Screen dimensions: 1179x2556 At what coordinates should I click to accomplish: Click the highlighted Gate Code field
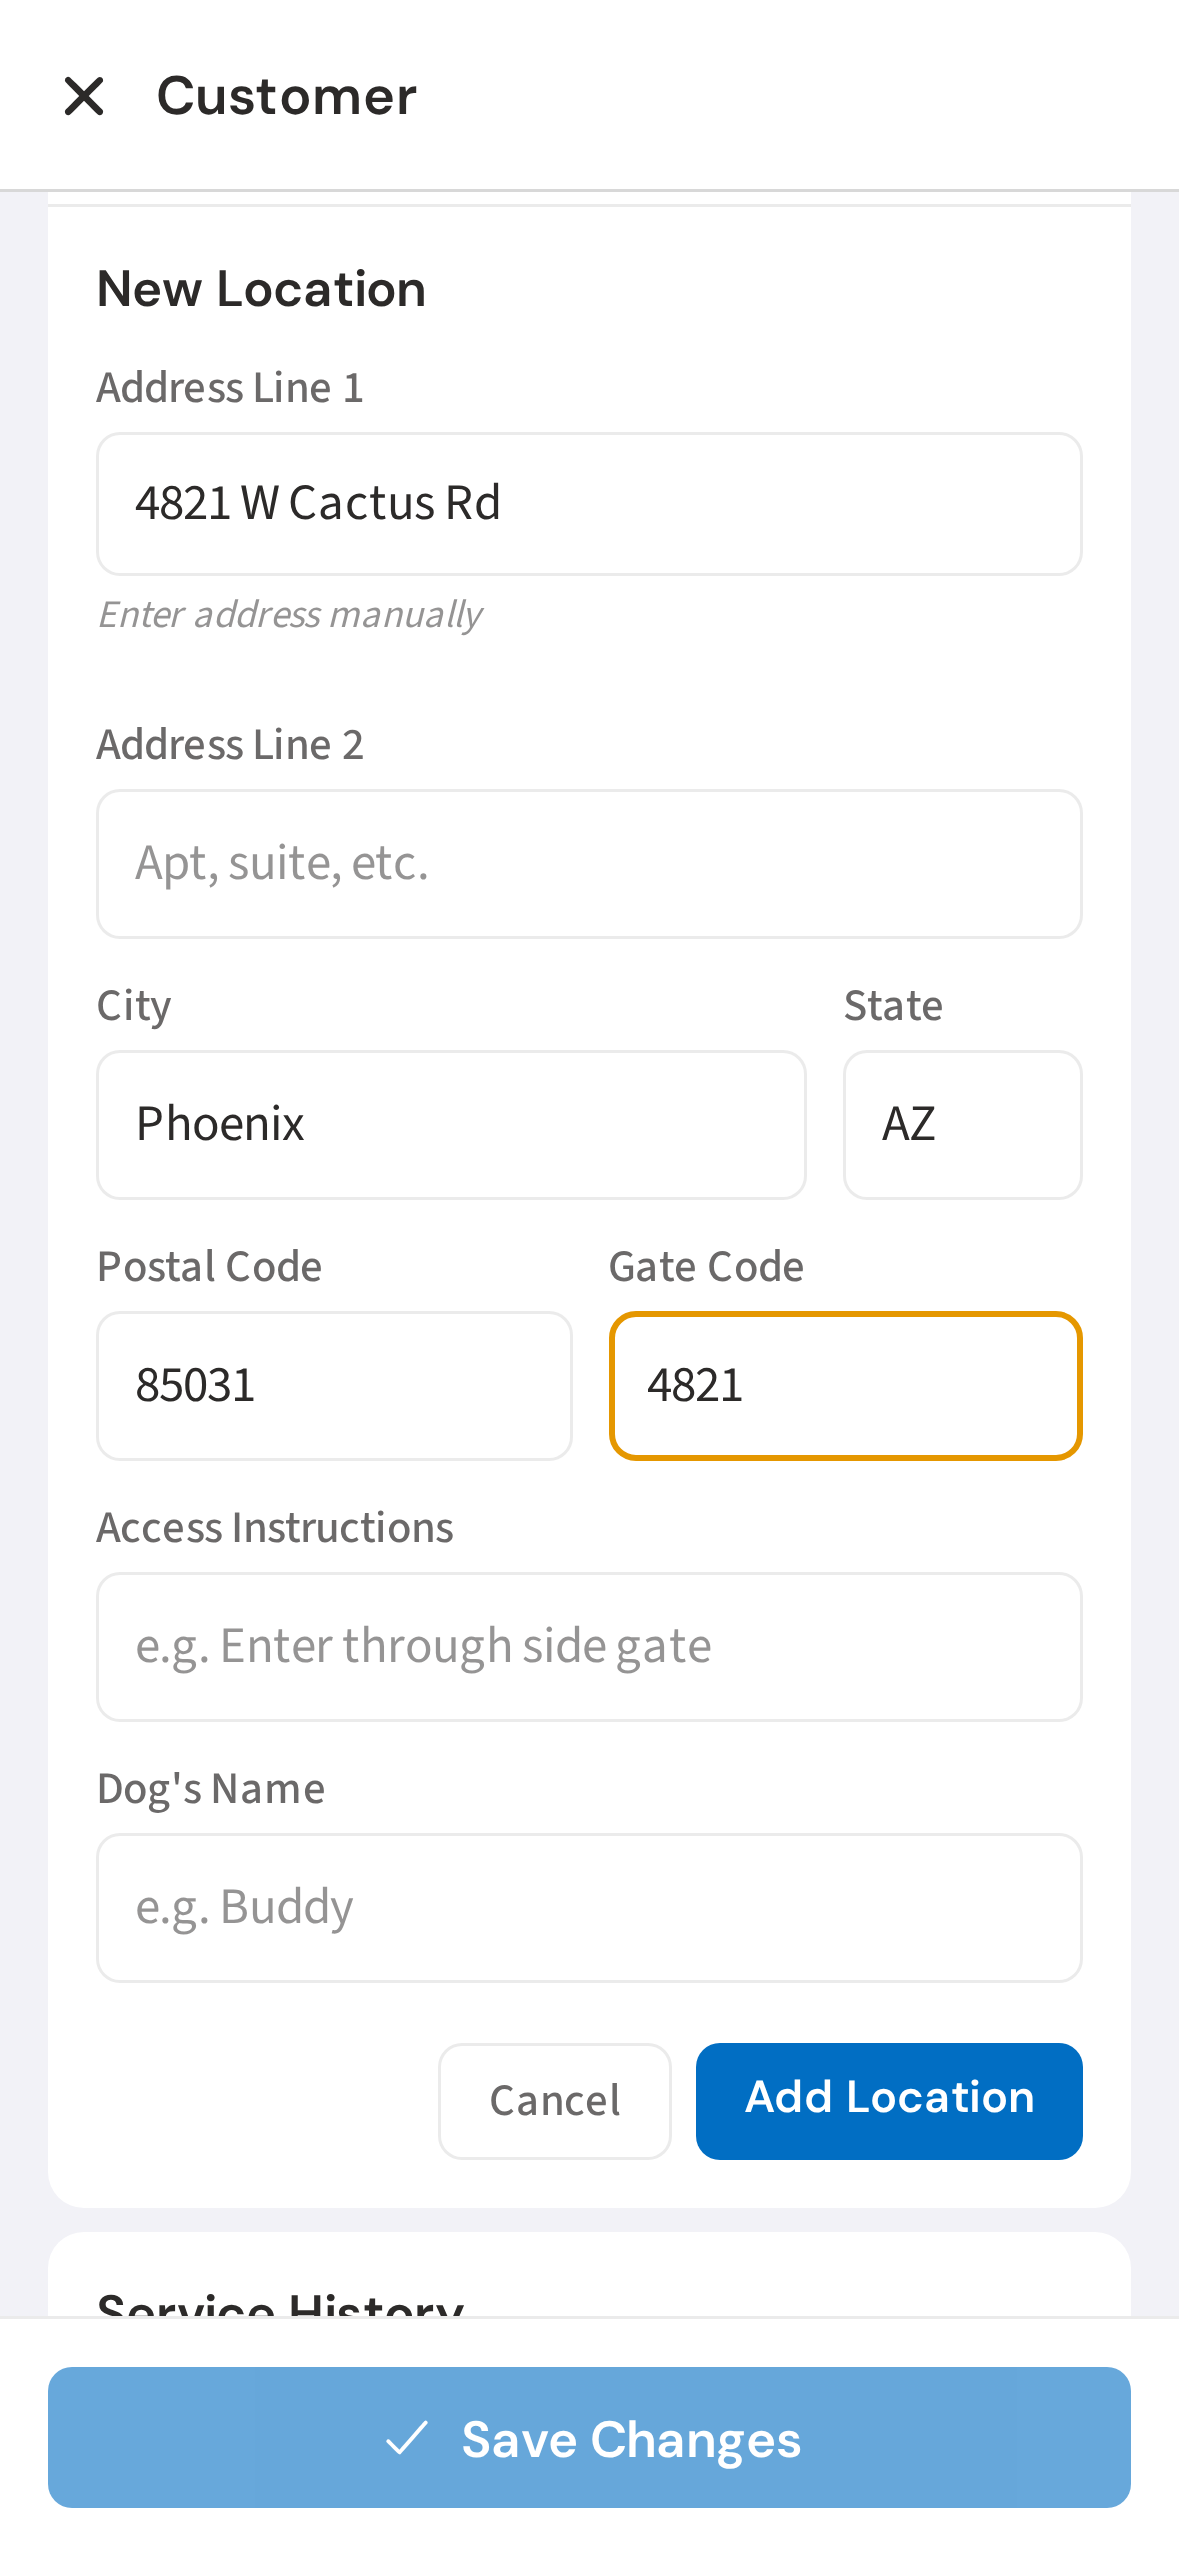coord(846,1385)
